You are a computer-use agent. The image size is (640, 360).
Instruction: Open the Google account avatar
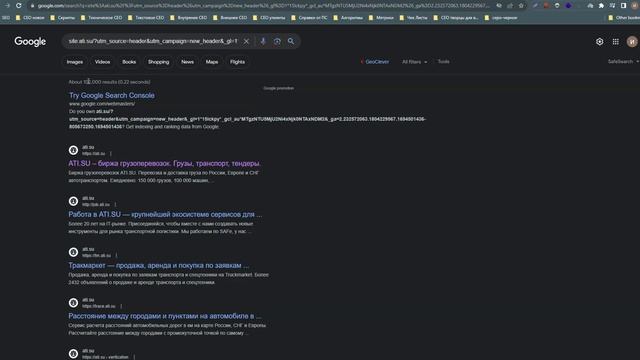[x=632, y=42]
